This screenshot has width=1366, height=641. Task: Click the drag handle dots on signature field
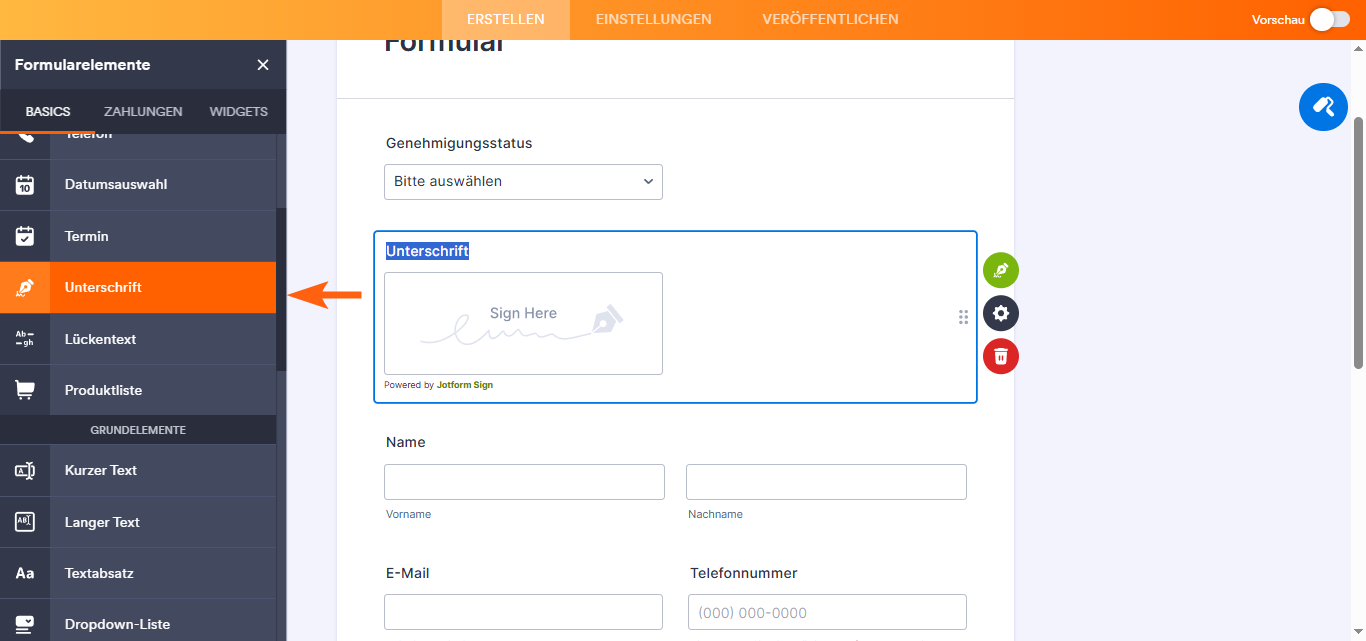tap(963, 317)
